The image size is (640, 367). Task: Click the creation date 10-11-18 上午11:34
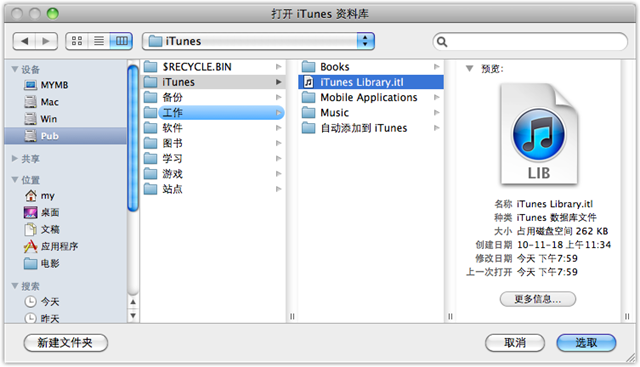(564, 245)
